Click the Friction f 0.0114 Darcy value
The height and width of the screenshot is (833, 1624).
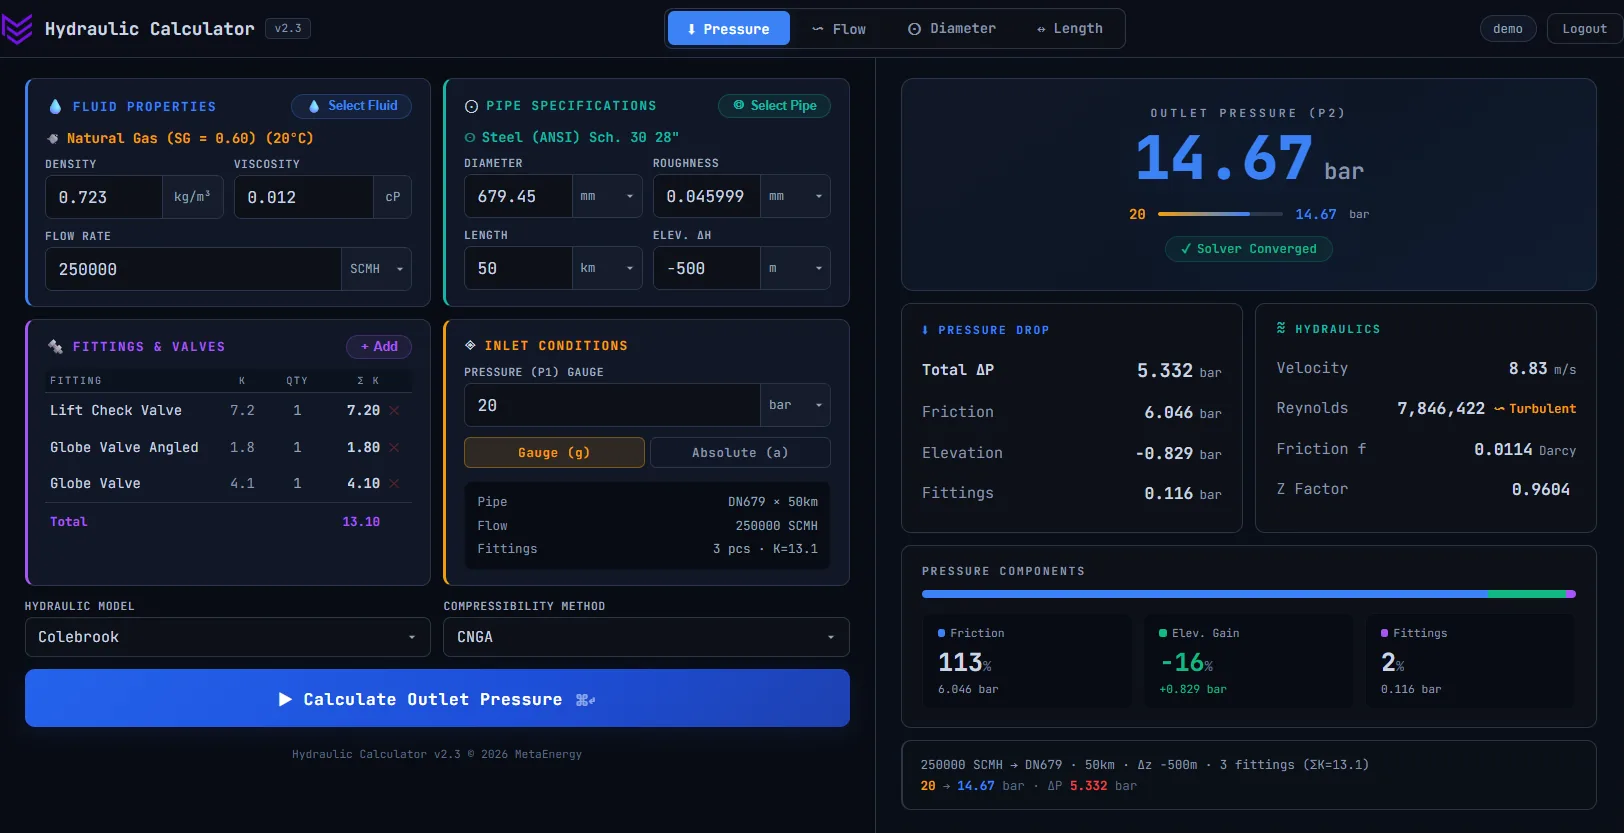click(1525, 450)
